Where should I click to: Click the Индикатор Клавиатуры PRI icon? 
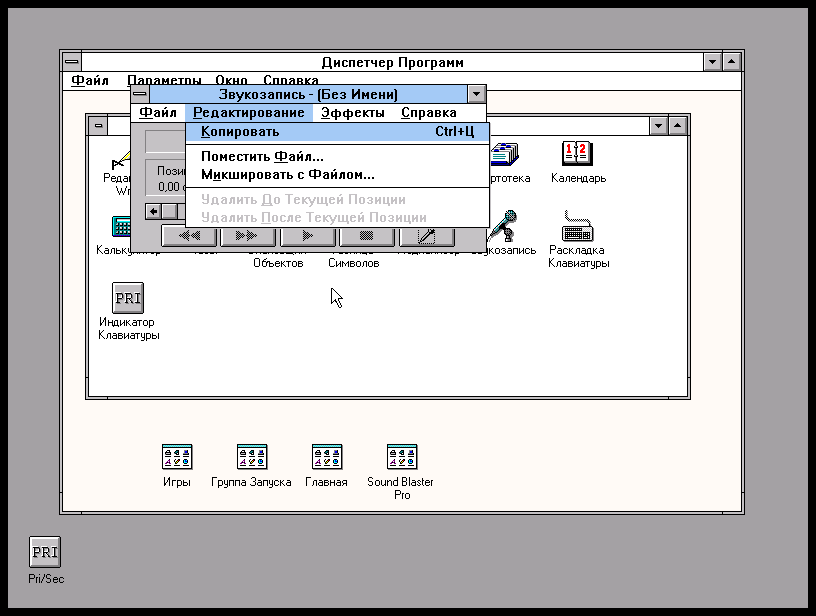128,298
